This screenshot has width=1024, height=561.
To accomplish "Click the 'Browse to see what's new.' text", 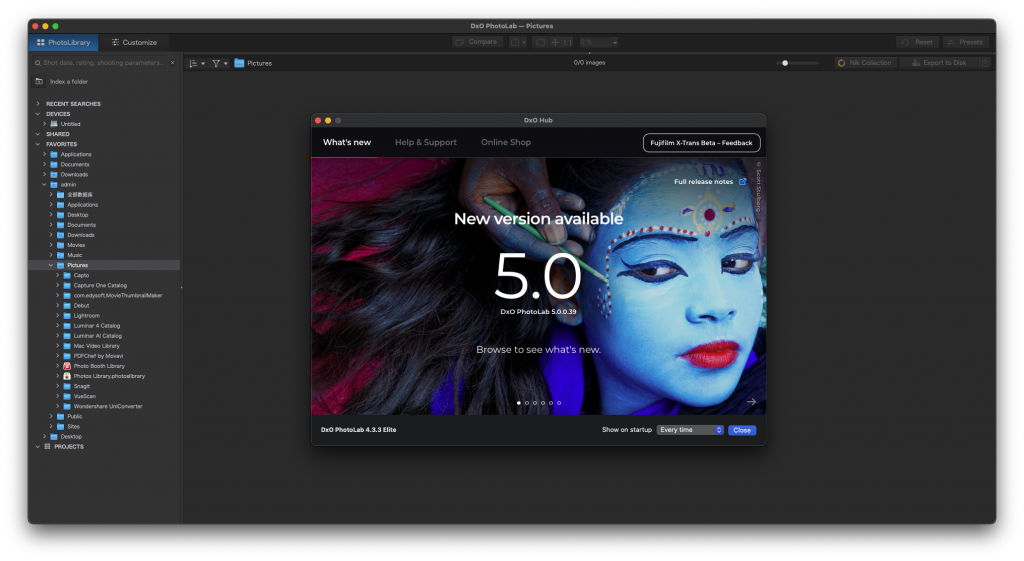I will (538, 350).
